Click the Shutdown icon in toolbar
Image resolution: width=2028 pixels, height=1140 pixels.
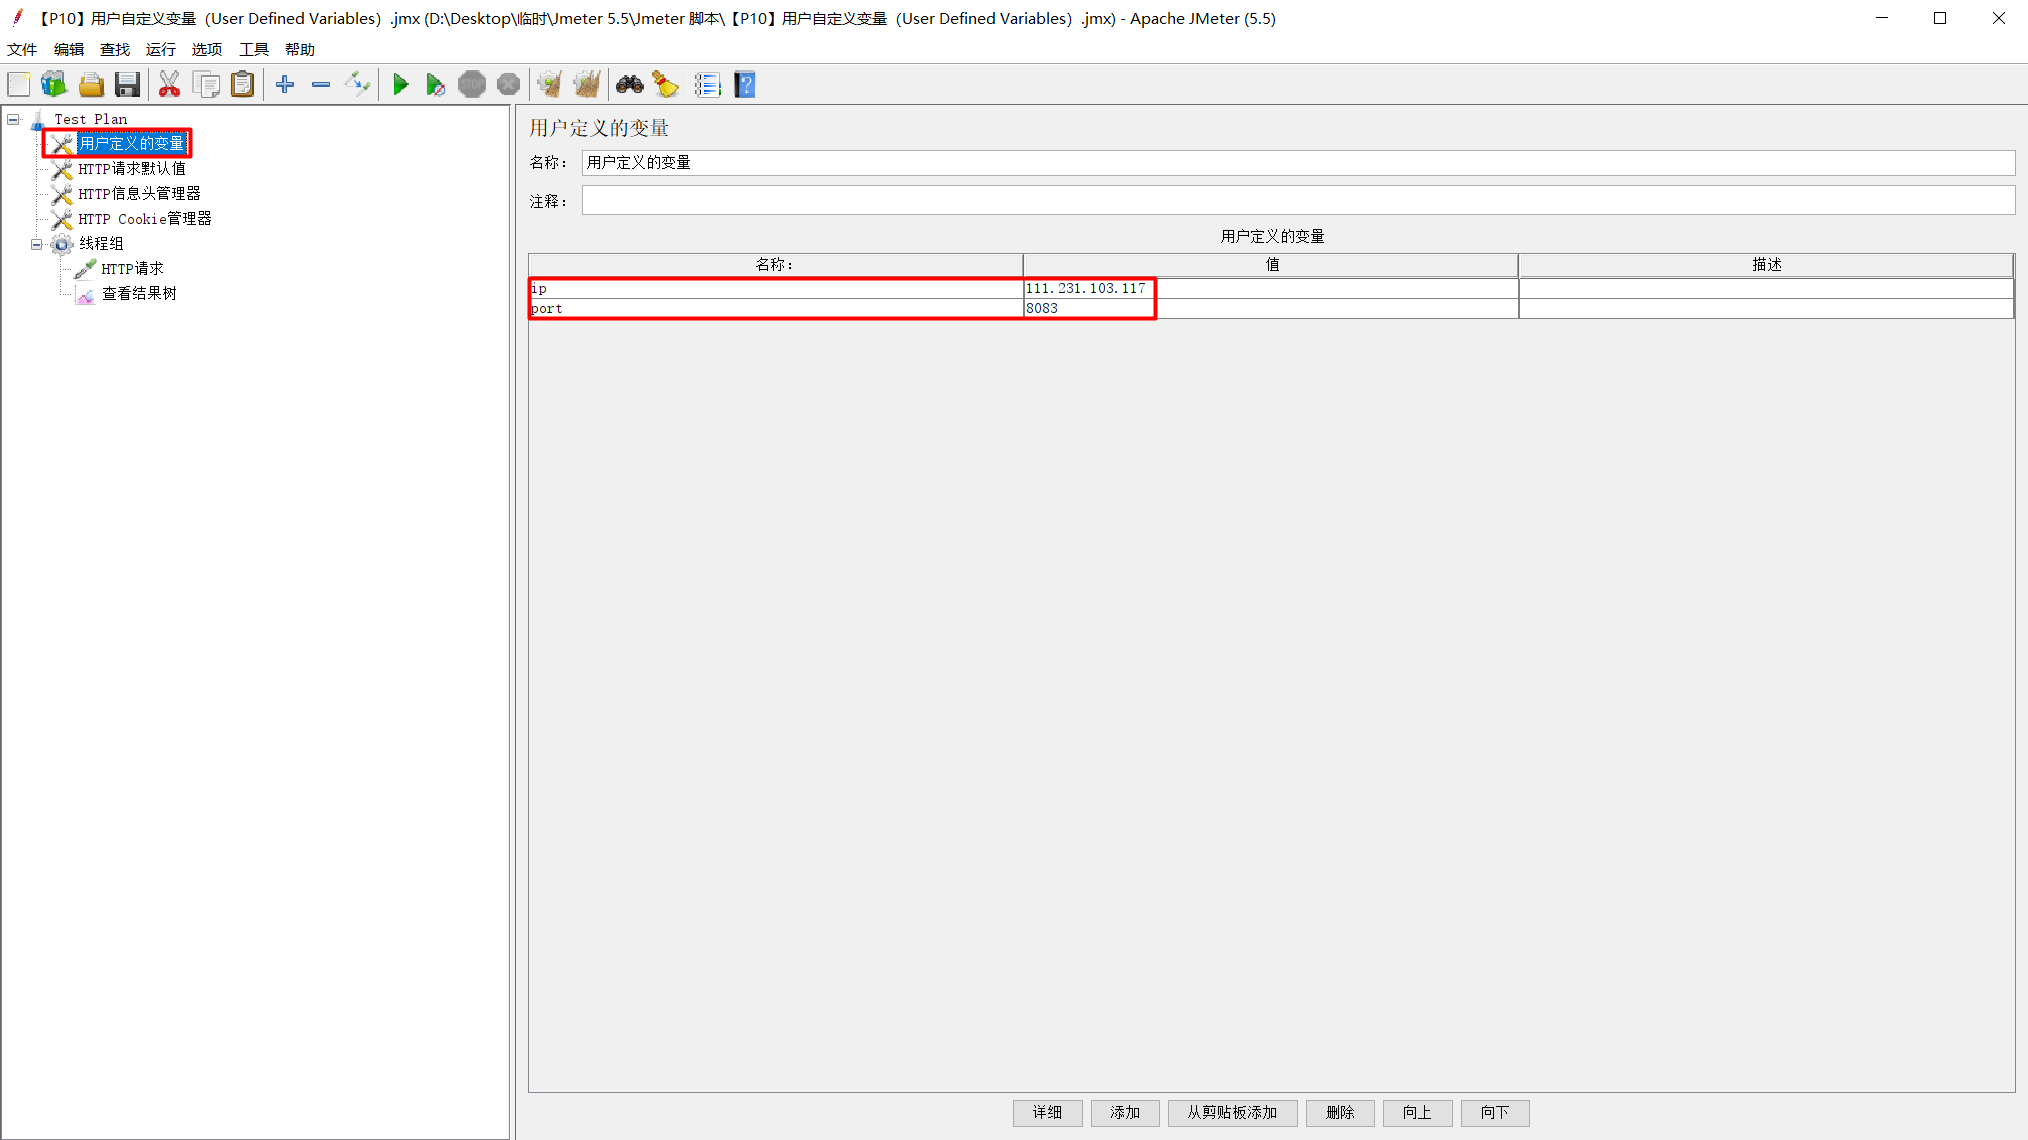[x=508, y=85]
